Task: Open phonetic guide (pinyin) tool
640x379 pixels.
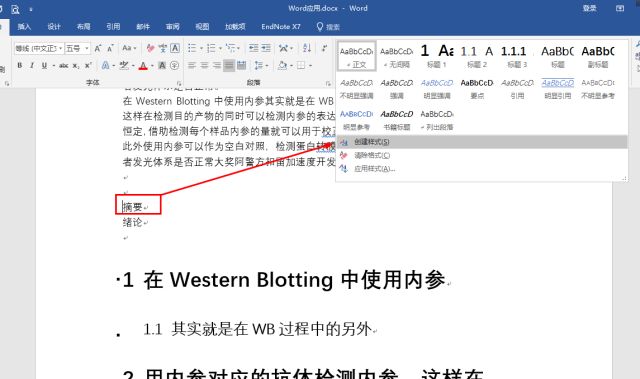Action: (163, 48)
